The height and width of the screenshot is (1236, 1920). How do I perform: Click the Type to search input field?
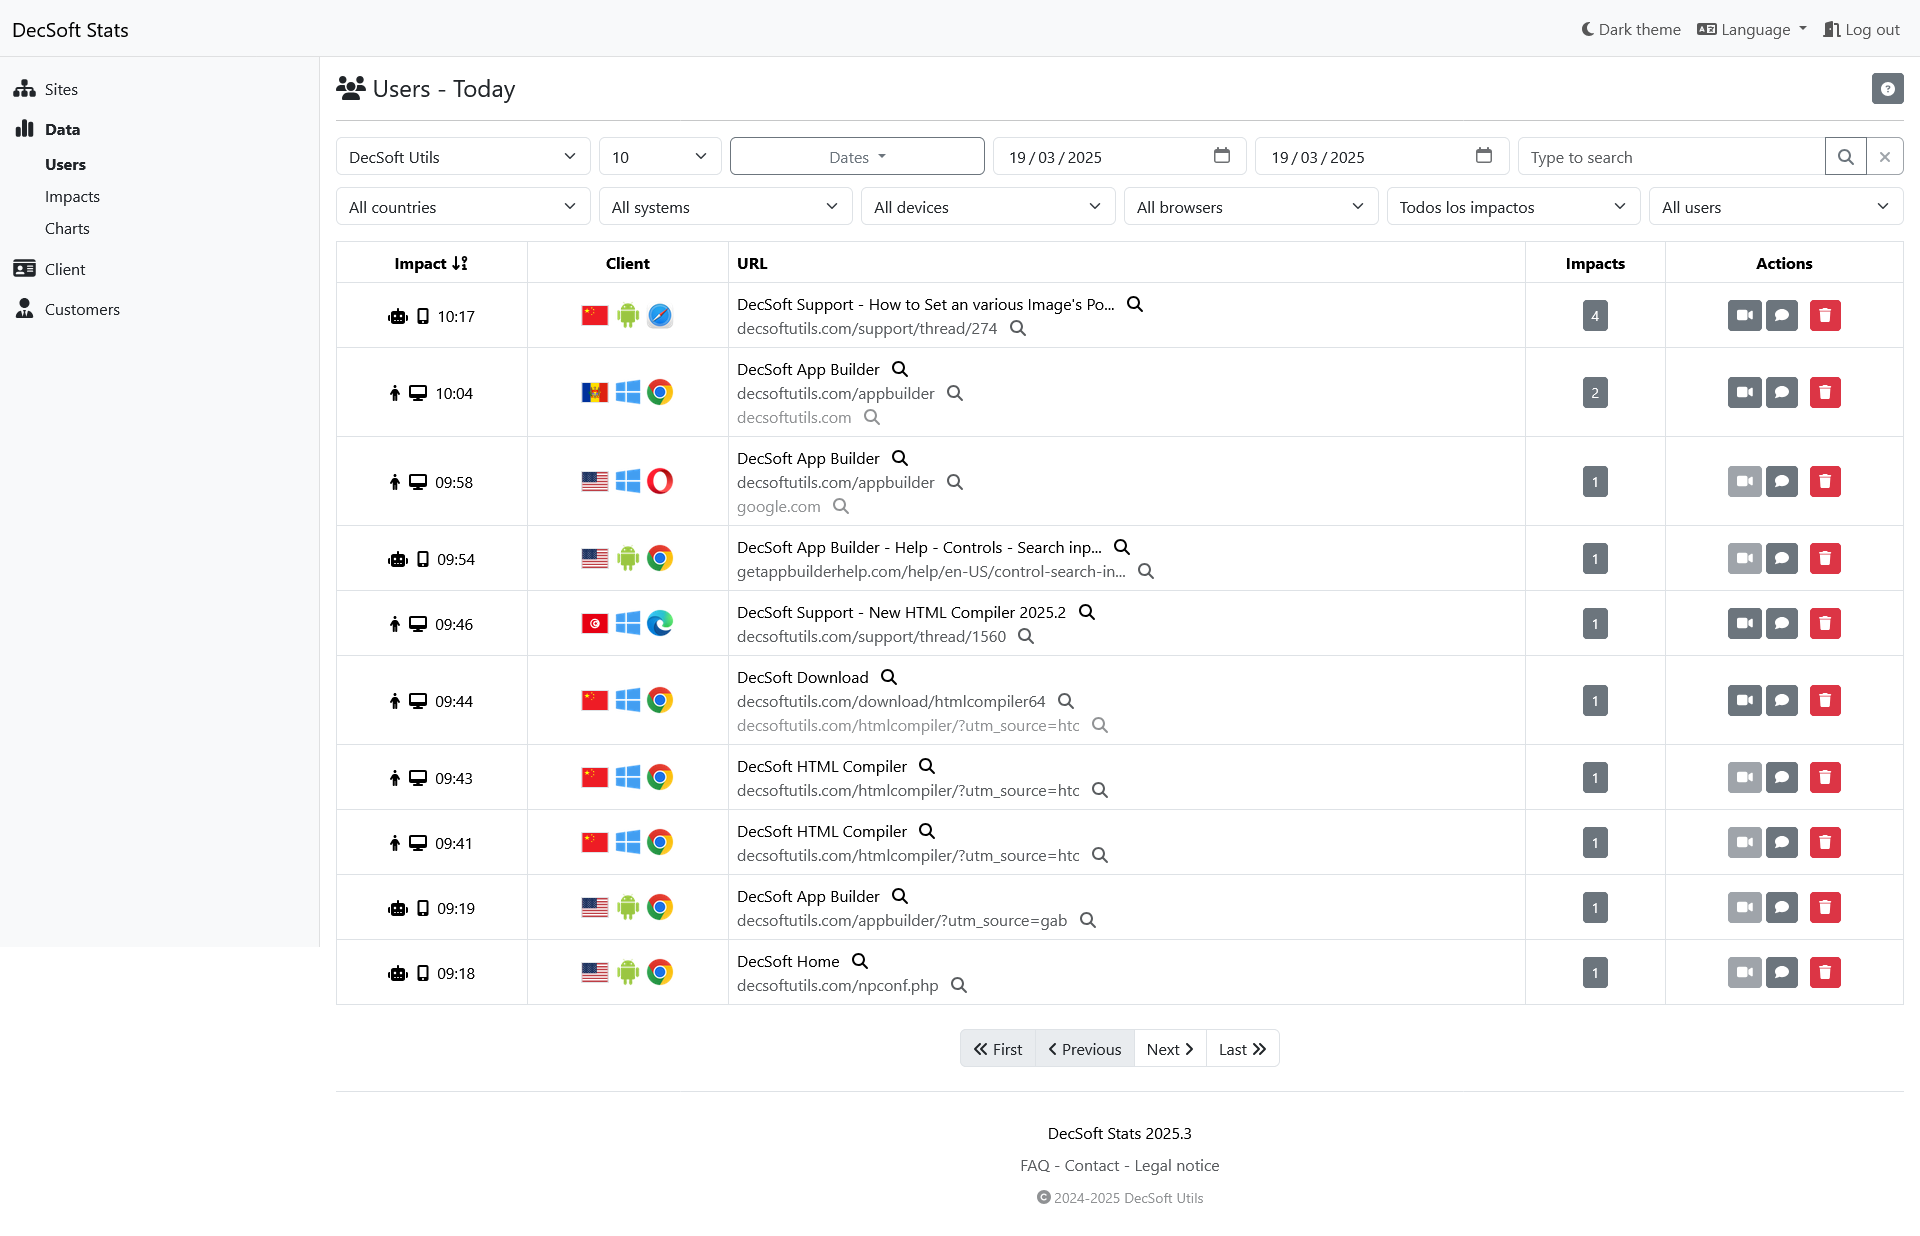[1670, 156]
